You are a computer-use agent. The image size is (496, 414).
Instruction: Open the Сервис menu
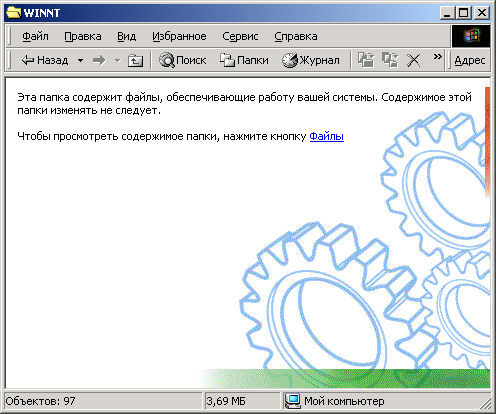pos(240,36)
